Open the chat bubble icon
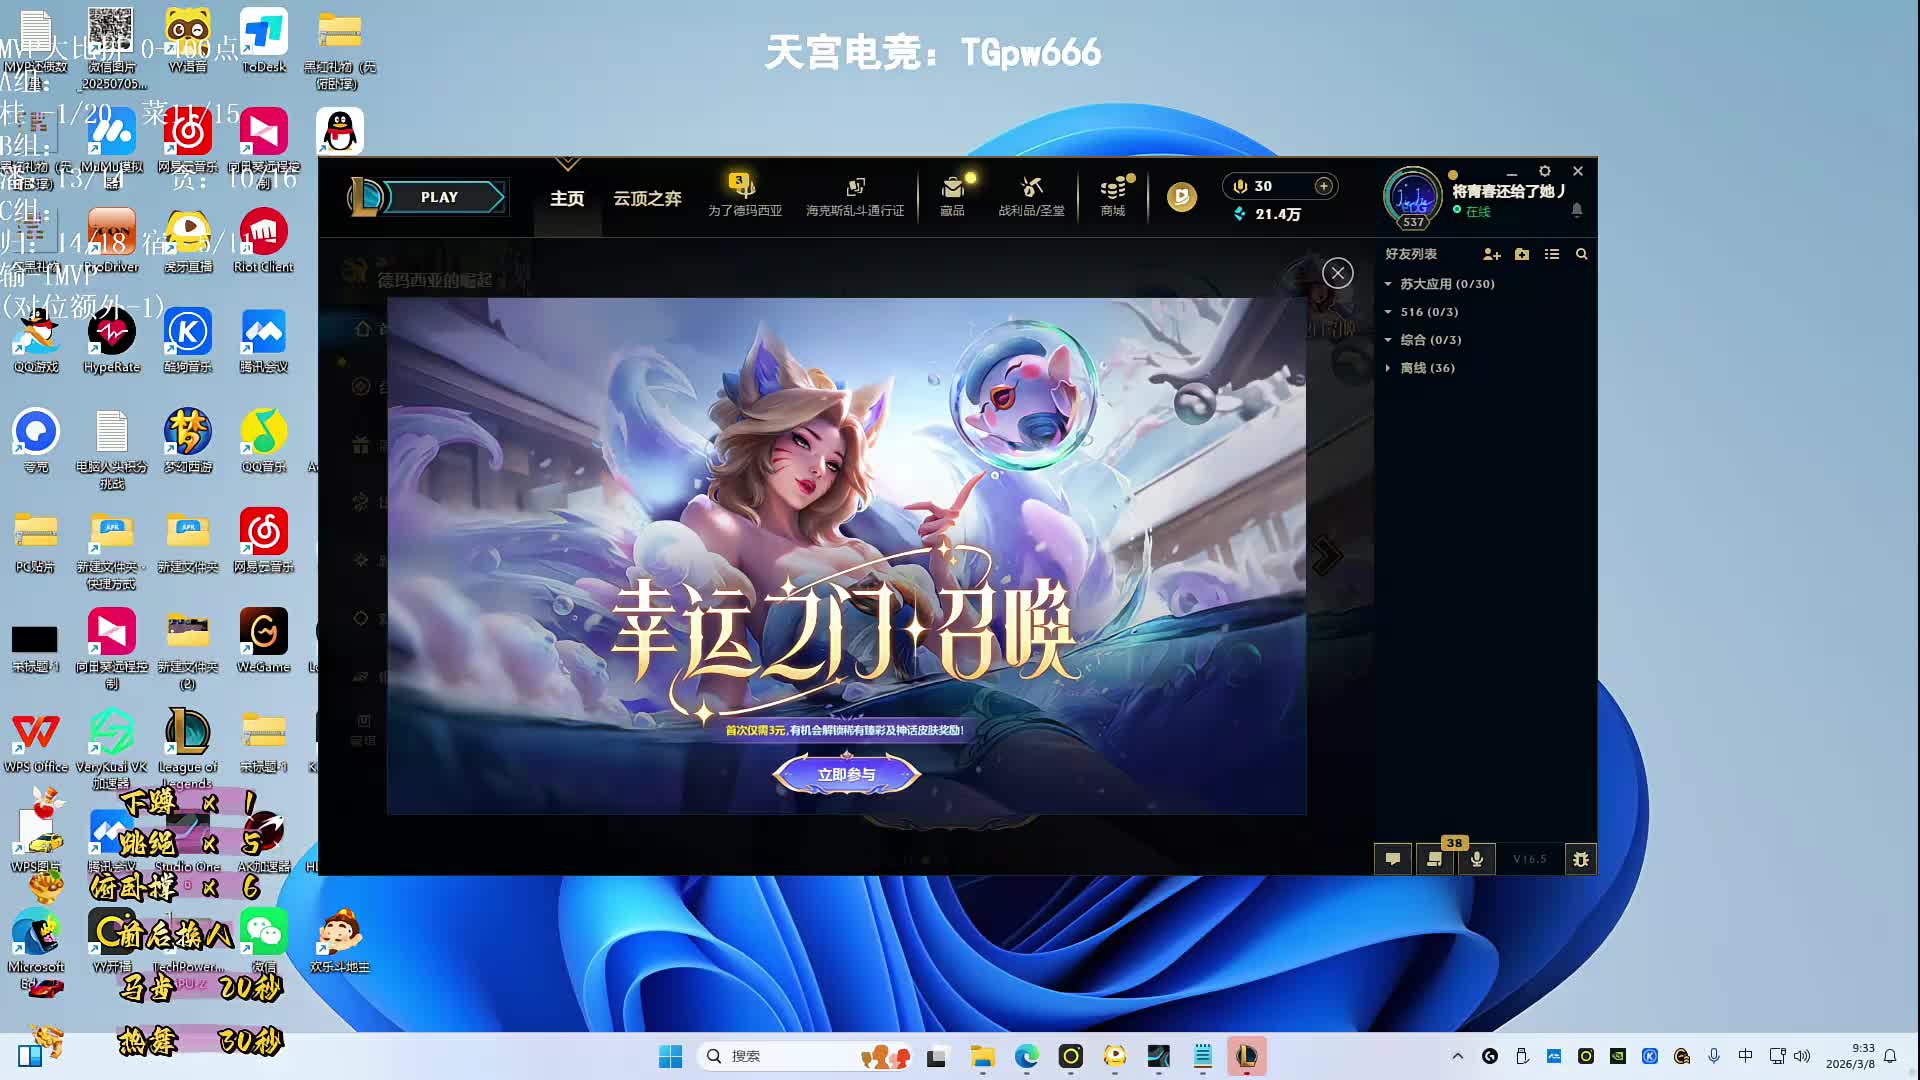Viewport: 1920px width, 1080px height. (1393, 859)
